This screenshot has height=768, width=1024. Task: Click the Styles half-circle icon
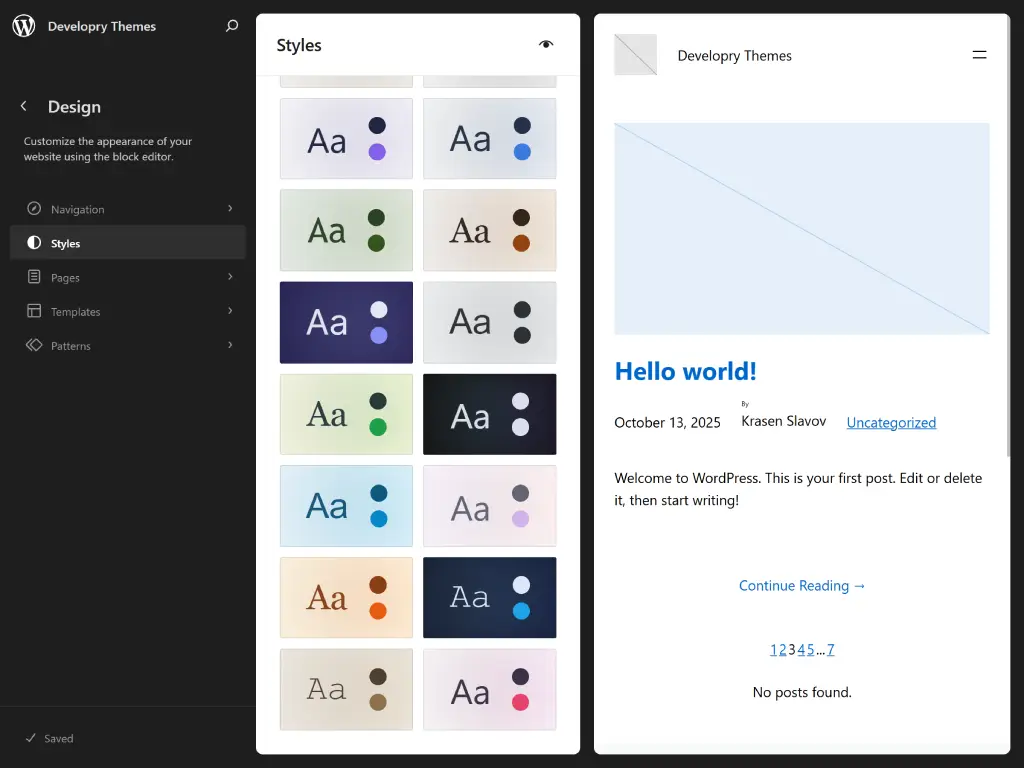(34, 243)
